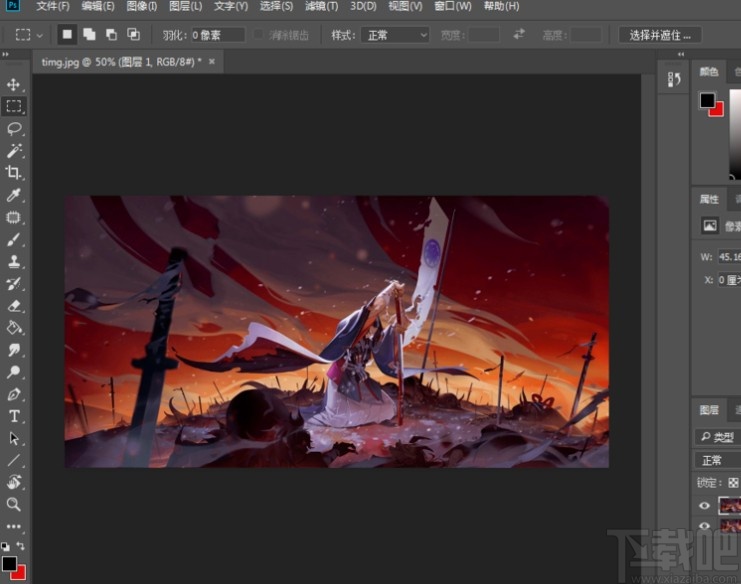Swap foreground and background colors in toolbox
The height and width of the screenshot is (584, 741).
point(20,546)
